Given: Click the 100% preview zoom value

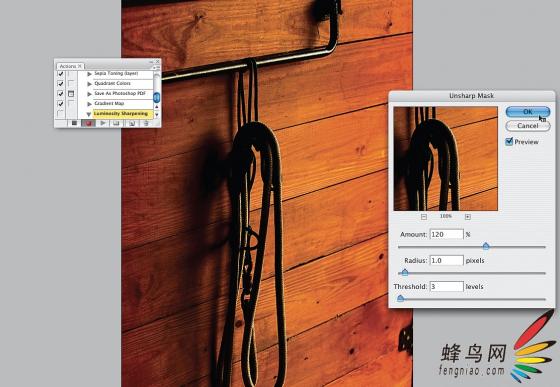Looking at the screenshot, I should (x=446, y=216).
